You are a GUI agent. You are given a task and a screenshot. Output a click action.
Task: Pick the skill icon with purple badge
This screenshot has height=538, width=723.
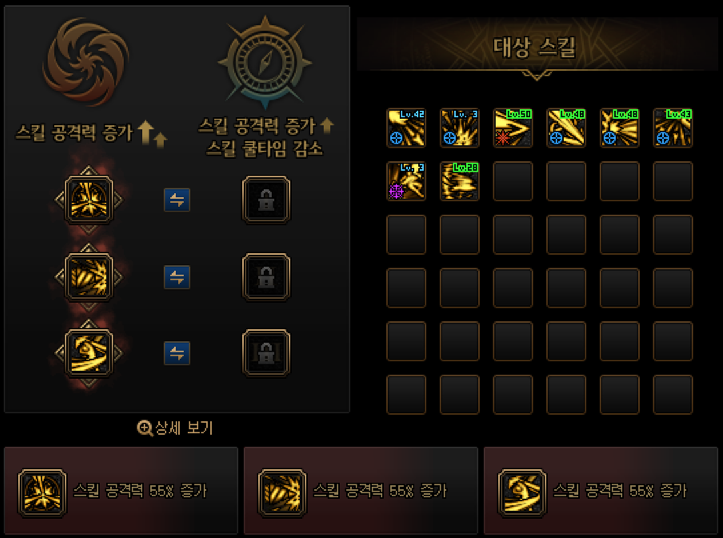point(406,181)
